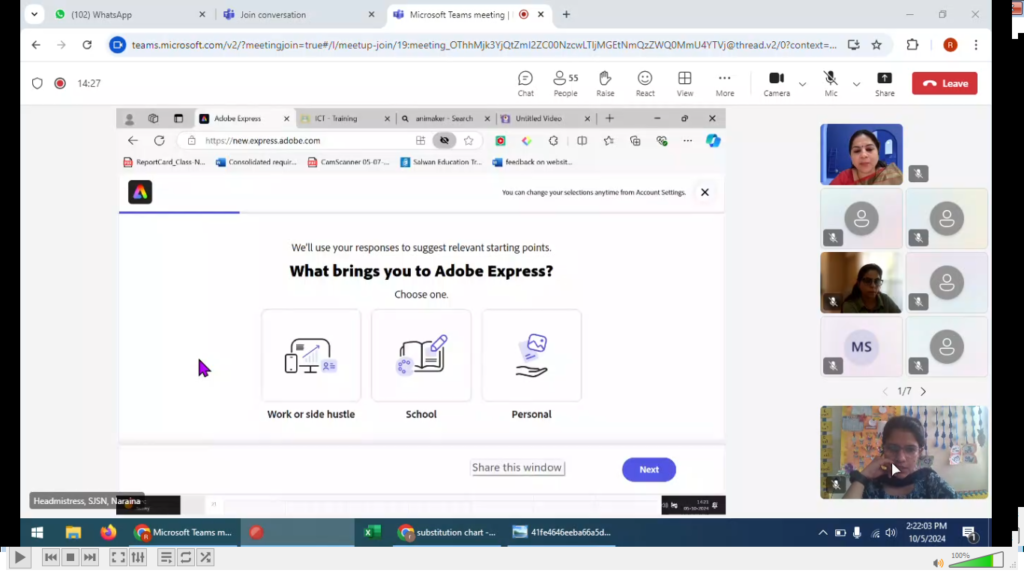
Task: Go to the next participants page arrow
Action: click(923, 391)
